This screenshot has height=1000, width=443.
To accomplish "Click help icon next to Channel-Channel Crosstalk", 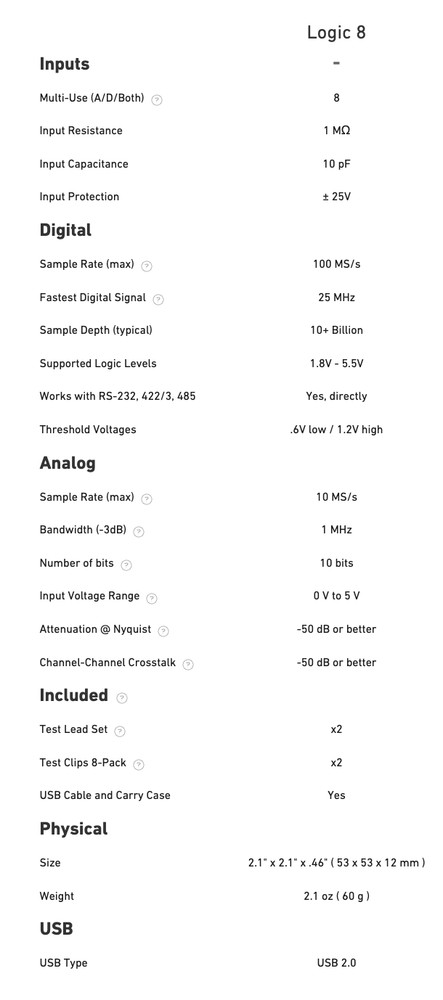I will click(x=188, y=664).
